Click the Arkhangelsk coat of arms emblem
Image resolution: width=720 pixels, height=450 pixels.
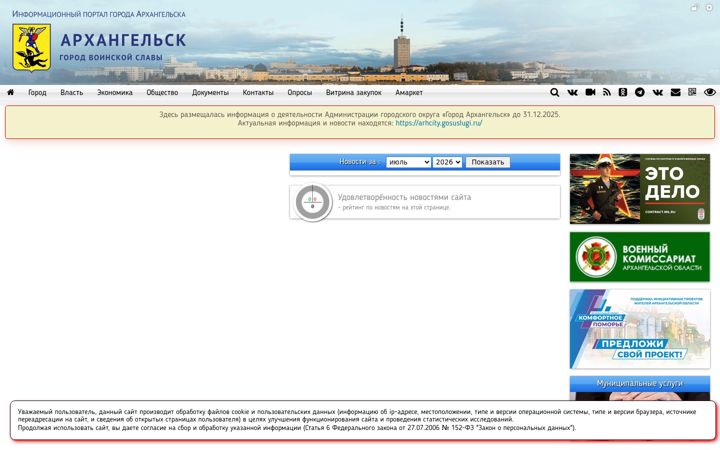[31, 47]
